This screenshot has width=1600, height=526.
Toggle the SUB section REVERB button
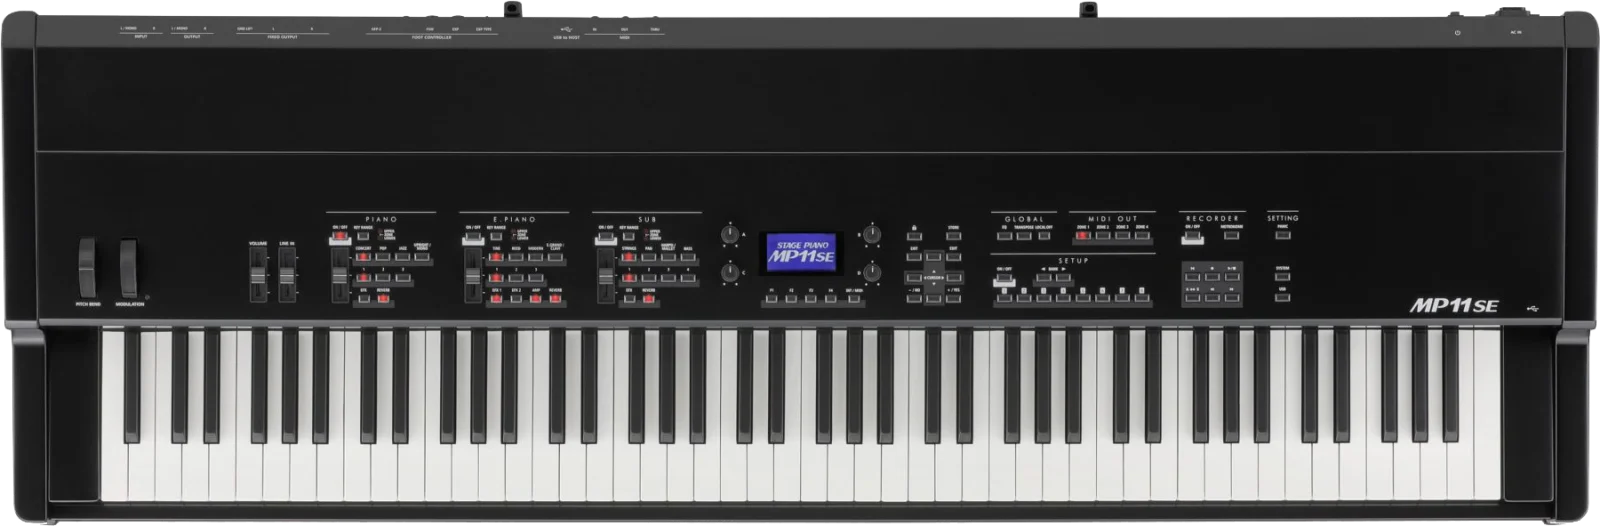[648, 298]
